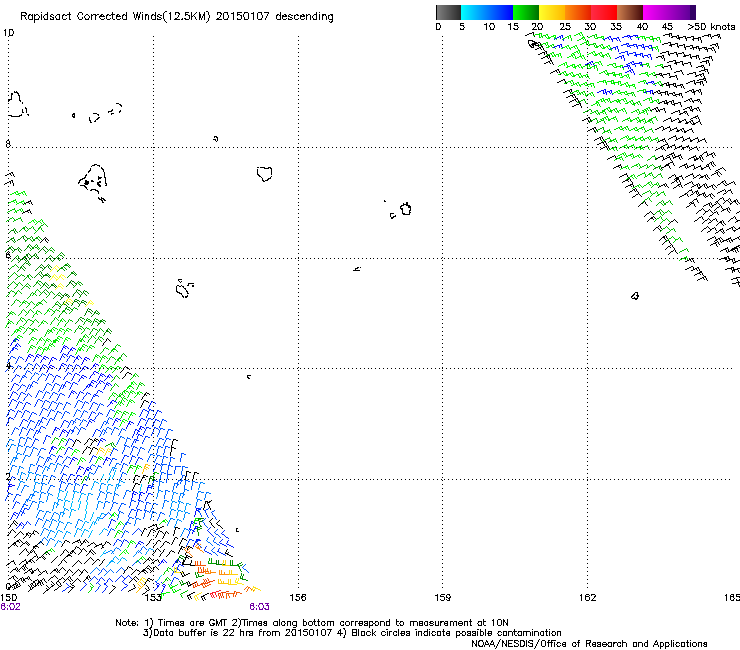Click the 'Times are GMT' note line
Screen dimensions: 740x650
click(311, 623)
